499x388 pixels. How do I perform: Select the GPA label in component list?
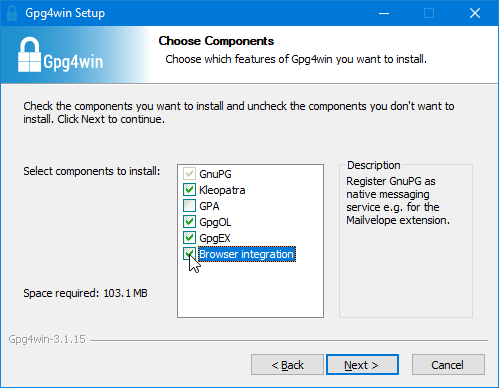[x=209, y=206]
